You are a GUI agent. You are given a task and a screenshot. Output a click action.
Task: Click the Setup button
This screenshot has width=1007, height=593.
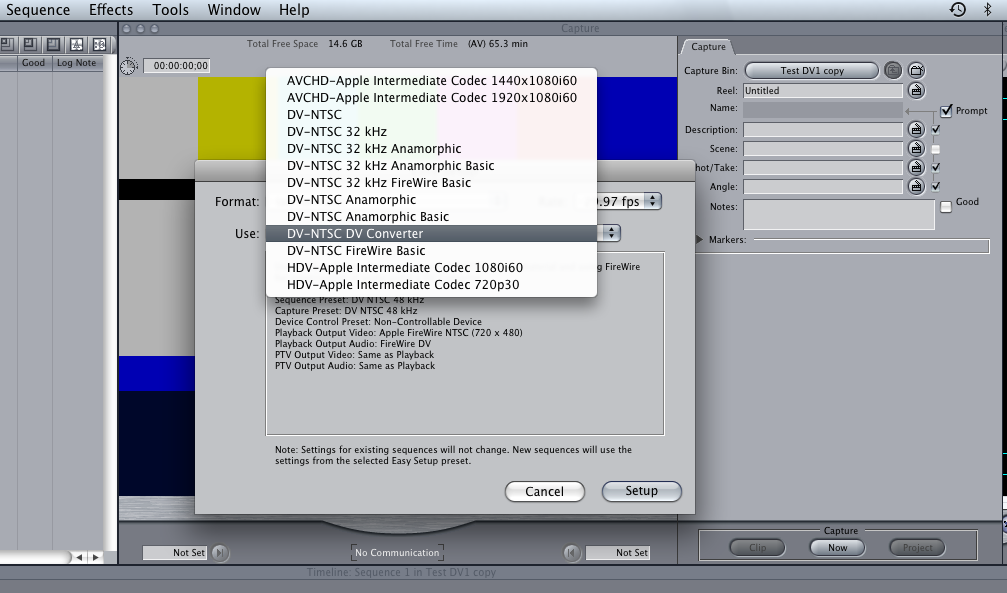click(641, 491)
